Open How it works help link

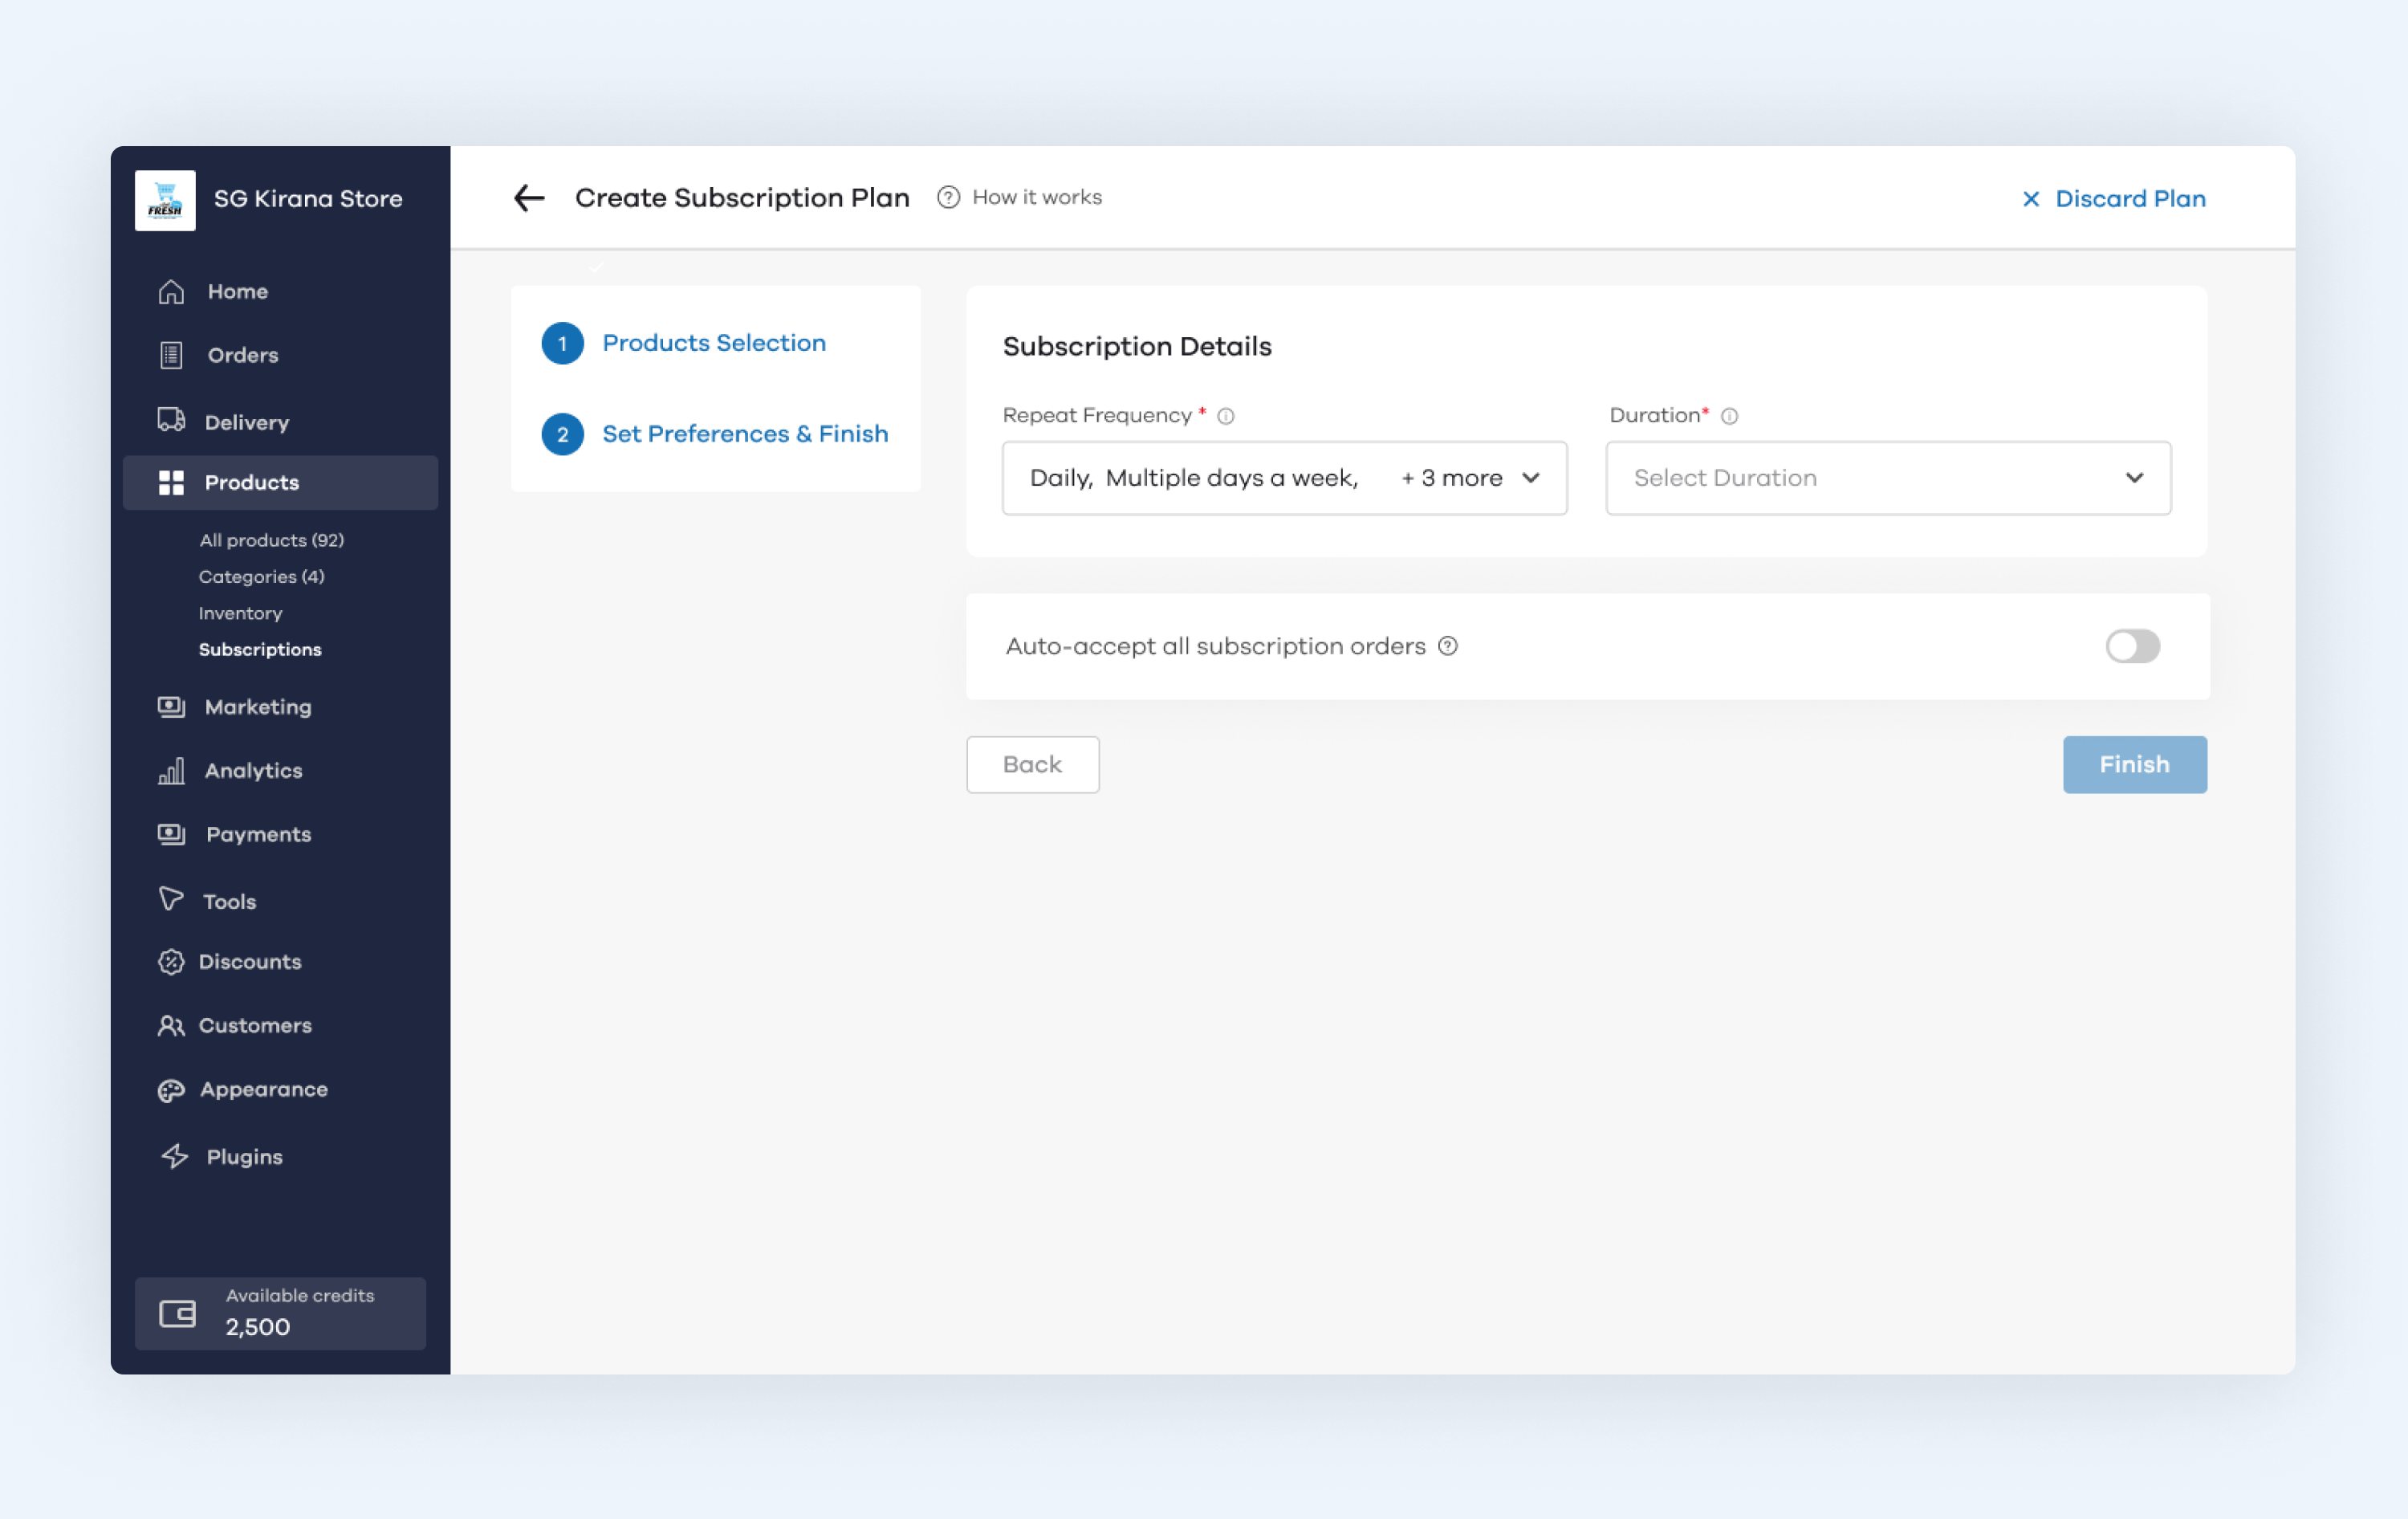tap(1019, 198)
